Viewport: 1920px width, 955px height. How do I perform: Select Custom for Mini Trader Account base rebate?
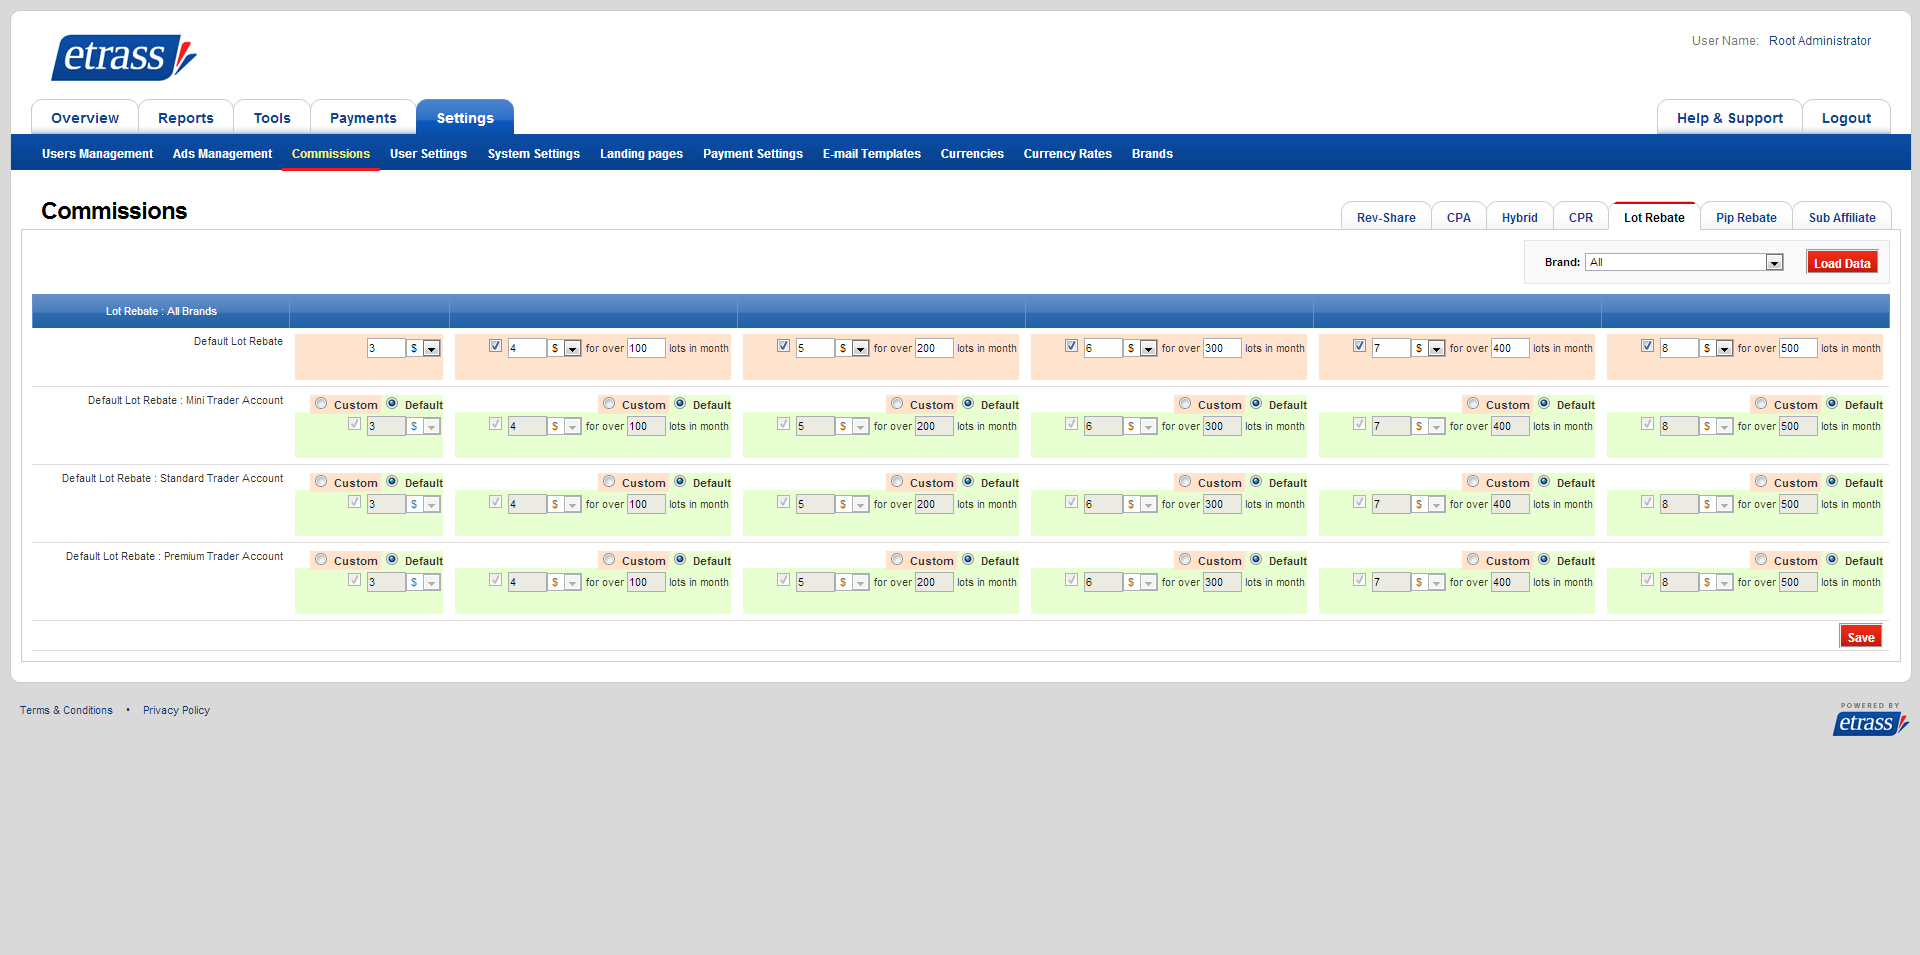321,404
